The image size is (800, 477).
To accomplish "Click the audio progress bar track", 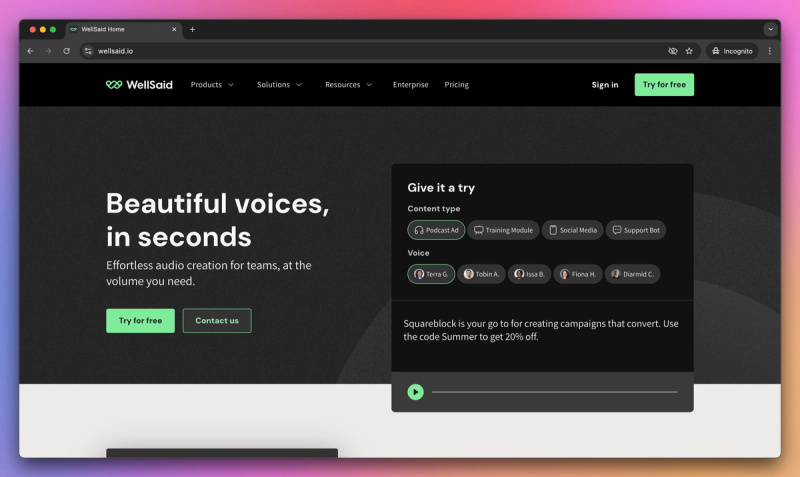I will pos(555,392).
